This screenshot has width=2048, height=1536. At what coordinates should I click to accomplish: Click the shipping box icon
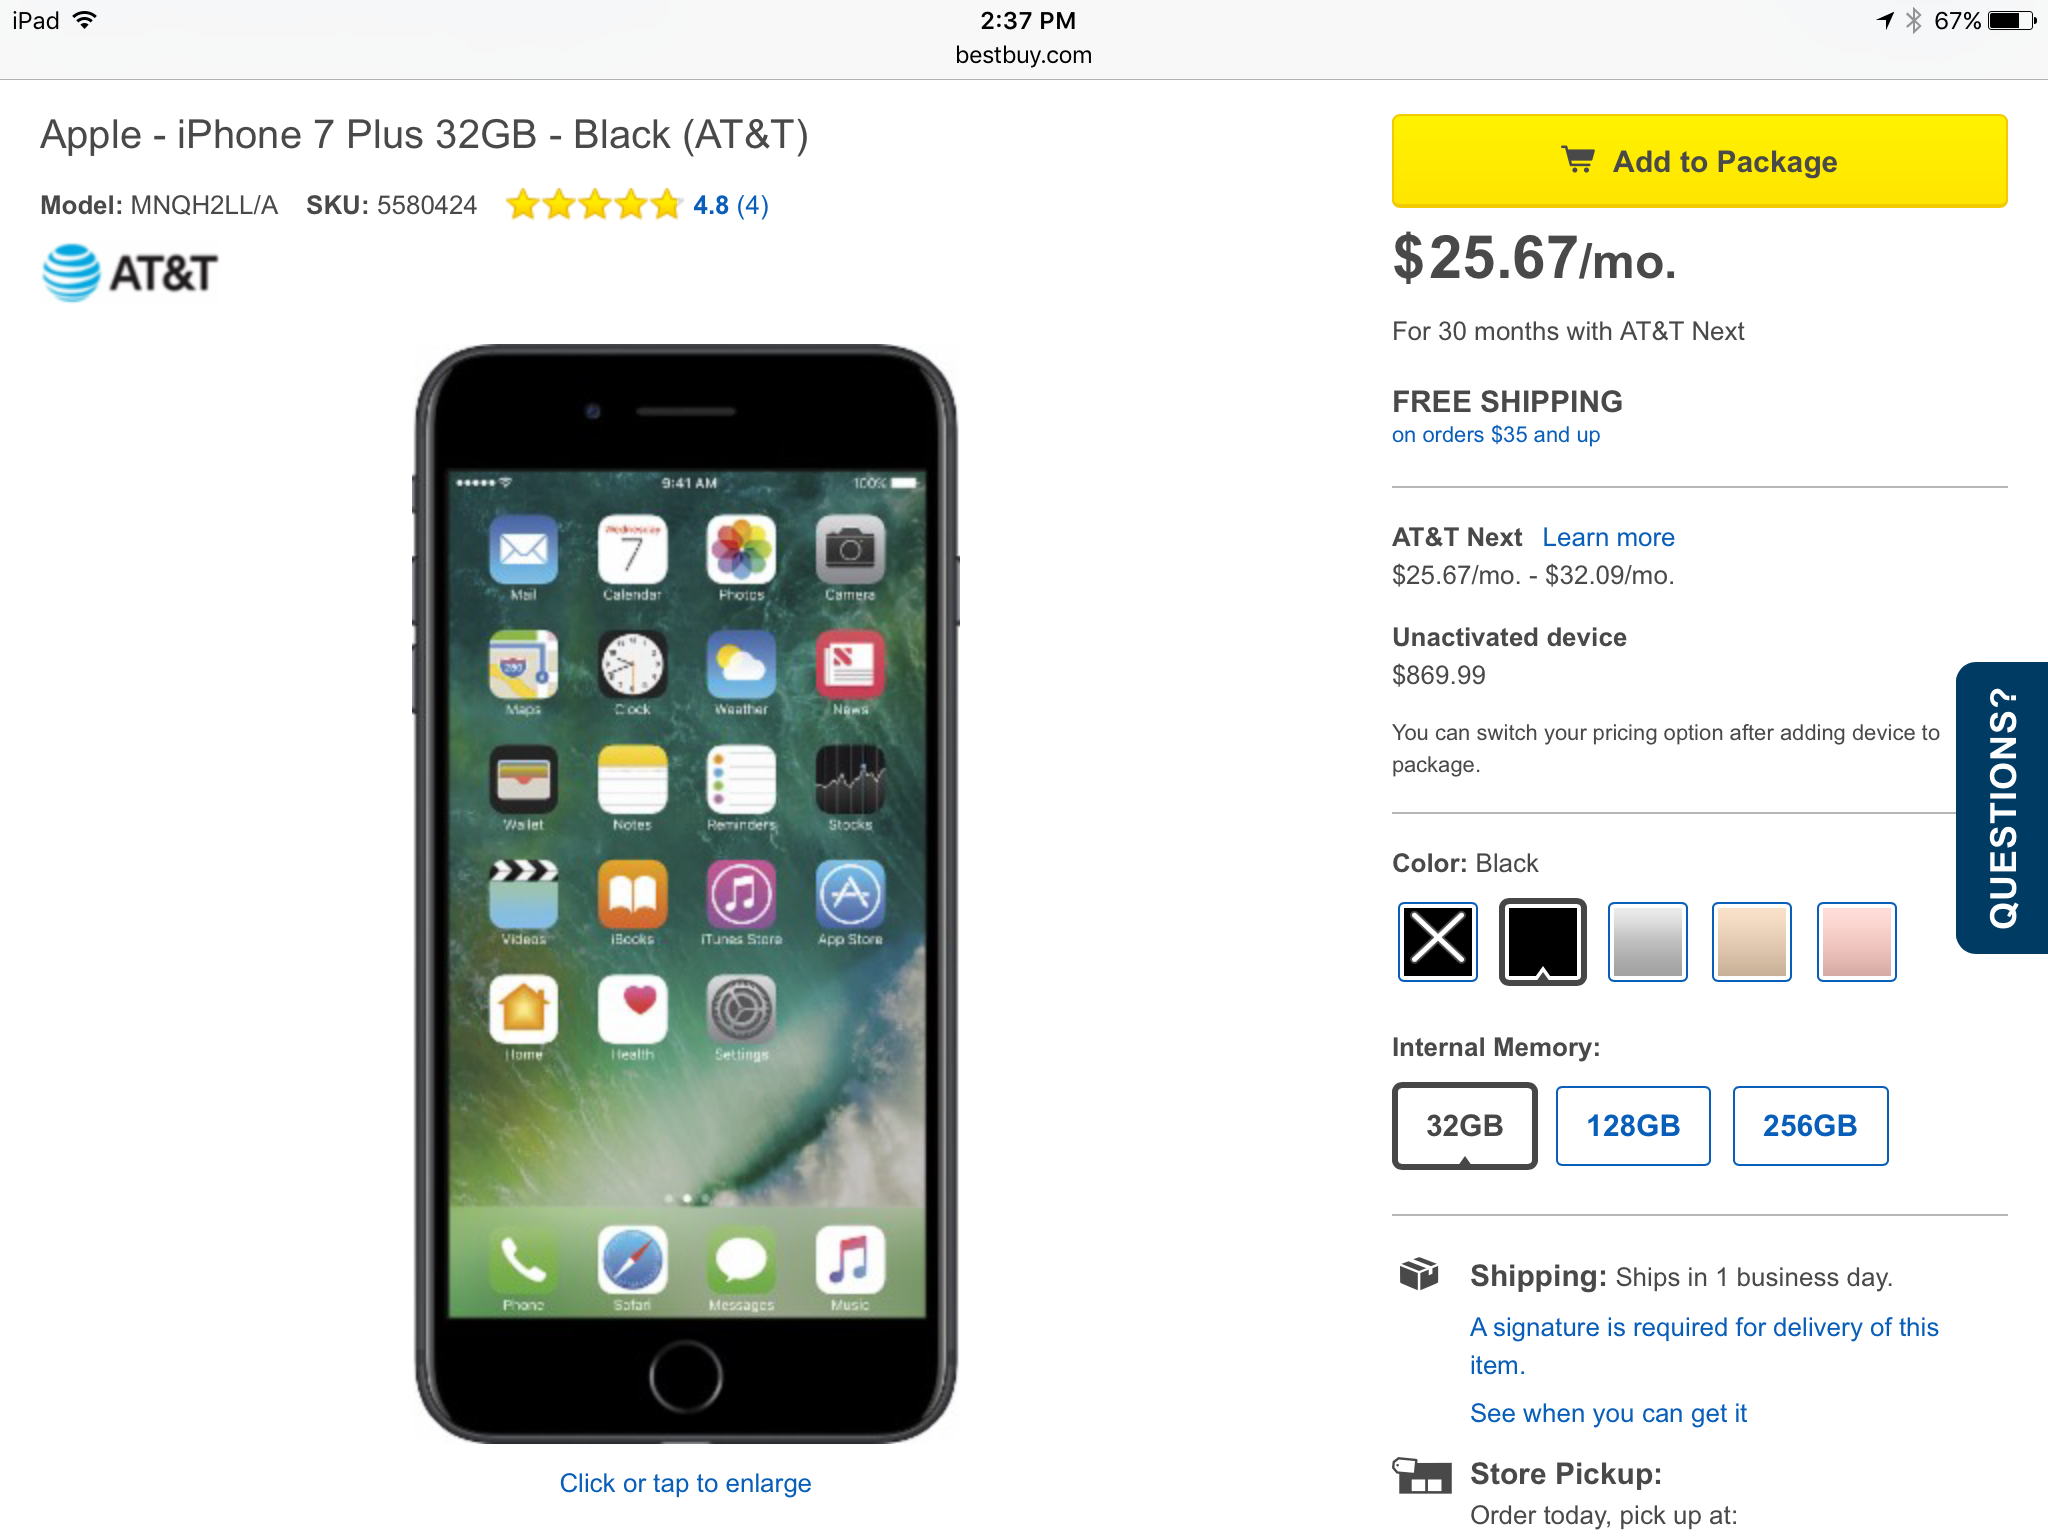click(x=1418, y=1274)
